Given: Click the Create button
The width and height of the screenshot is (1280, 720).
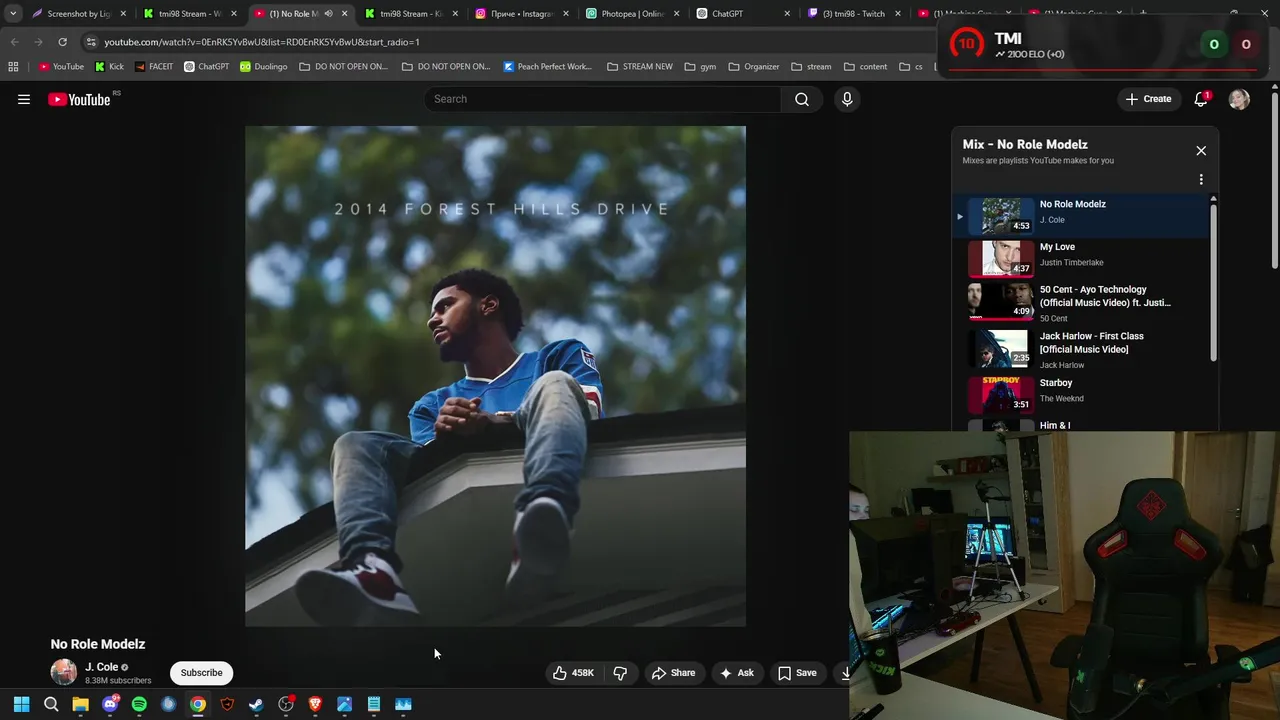Looking at the screenshot, I should (1148, 99).
